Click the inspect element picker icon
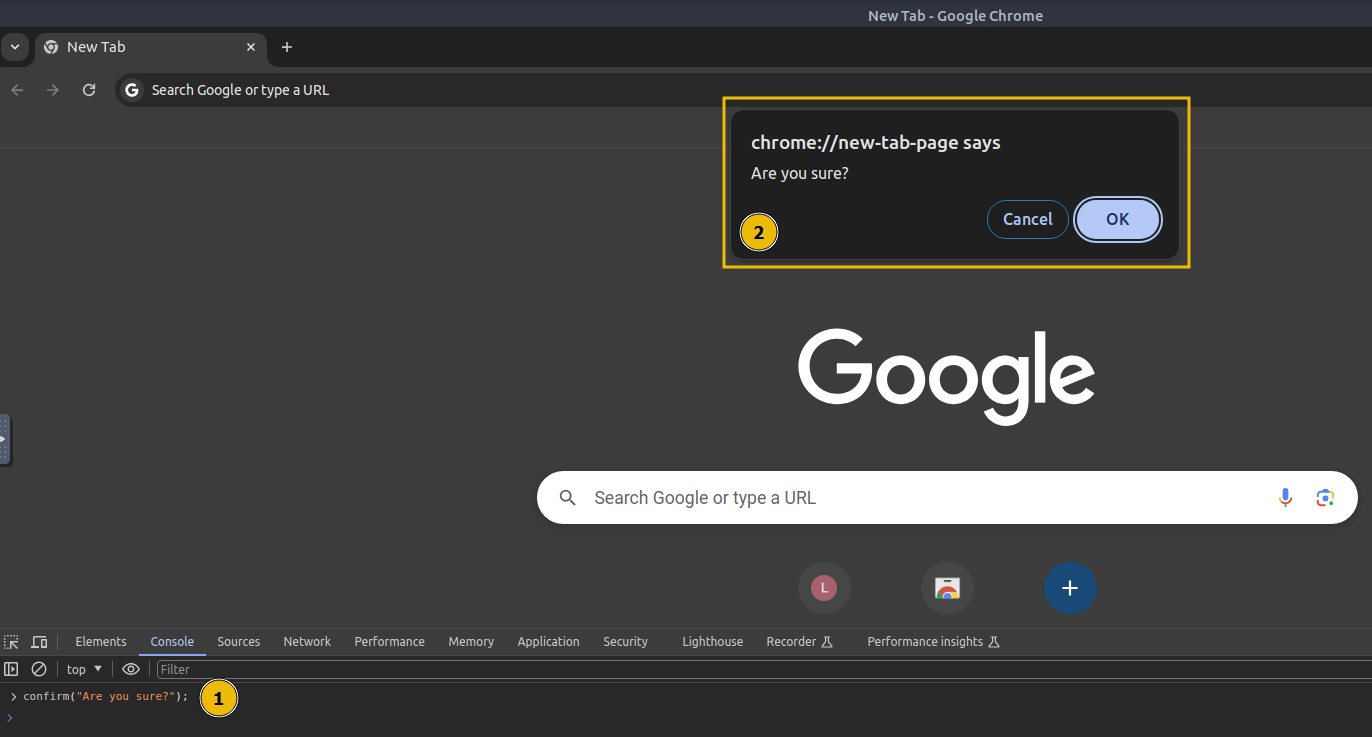Viewport: 1372px width, 737px height. coord(11,642)
